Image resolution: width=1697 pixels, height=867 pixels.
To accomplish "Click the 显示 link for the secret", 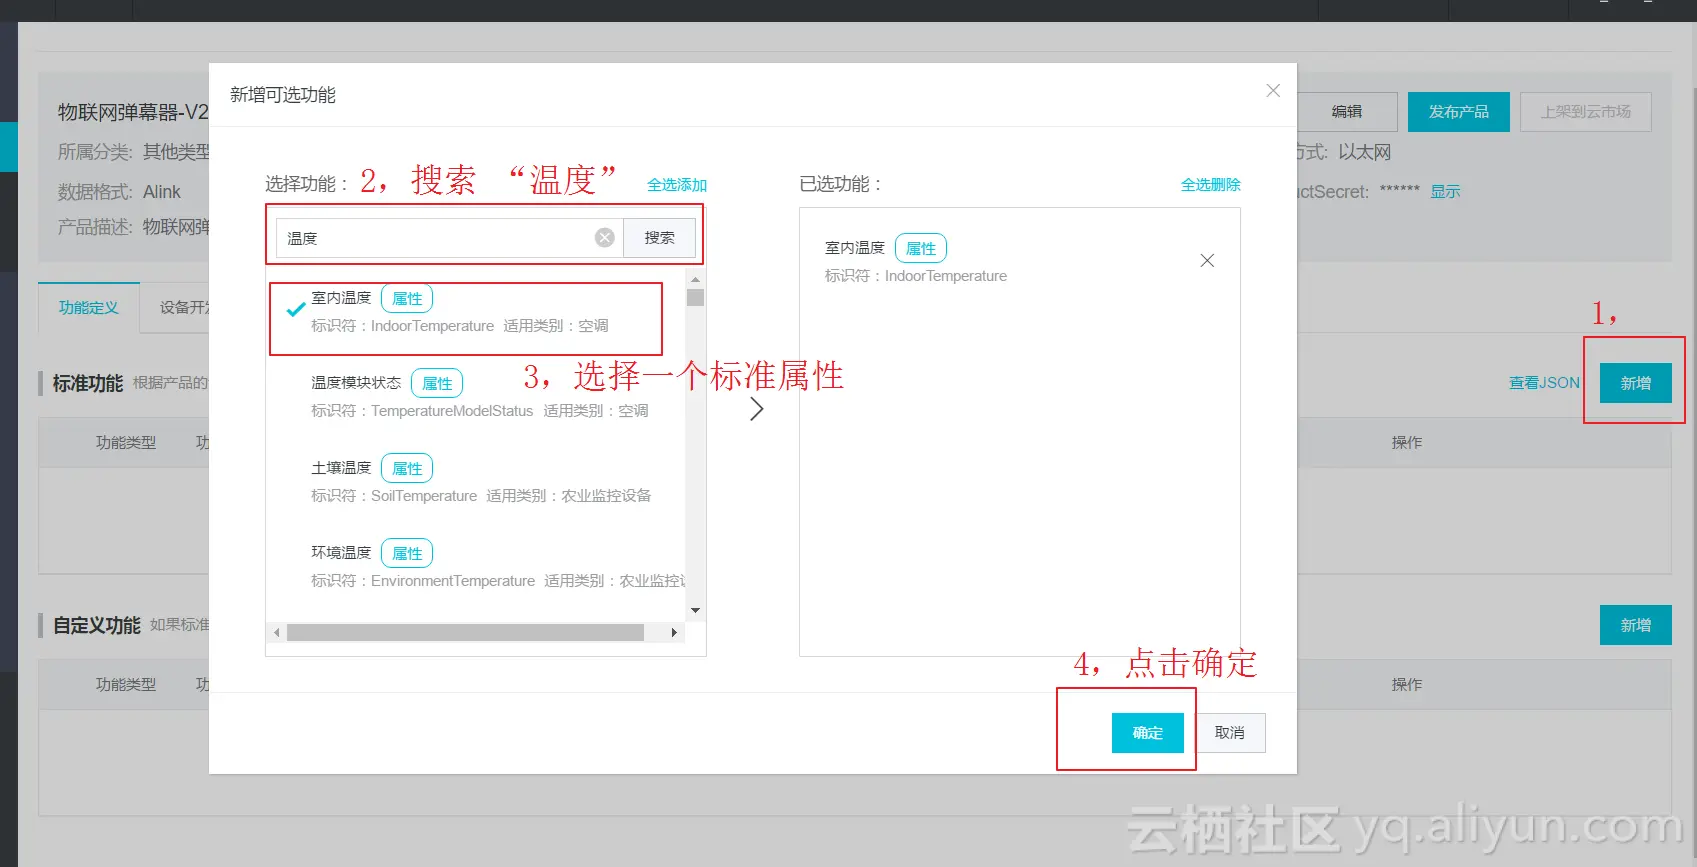I will (x=1445, y=192).
